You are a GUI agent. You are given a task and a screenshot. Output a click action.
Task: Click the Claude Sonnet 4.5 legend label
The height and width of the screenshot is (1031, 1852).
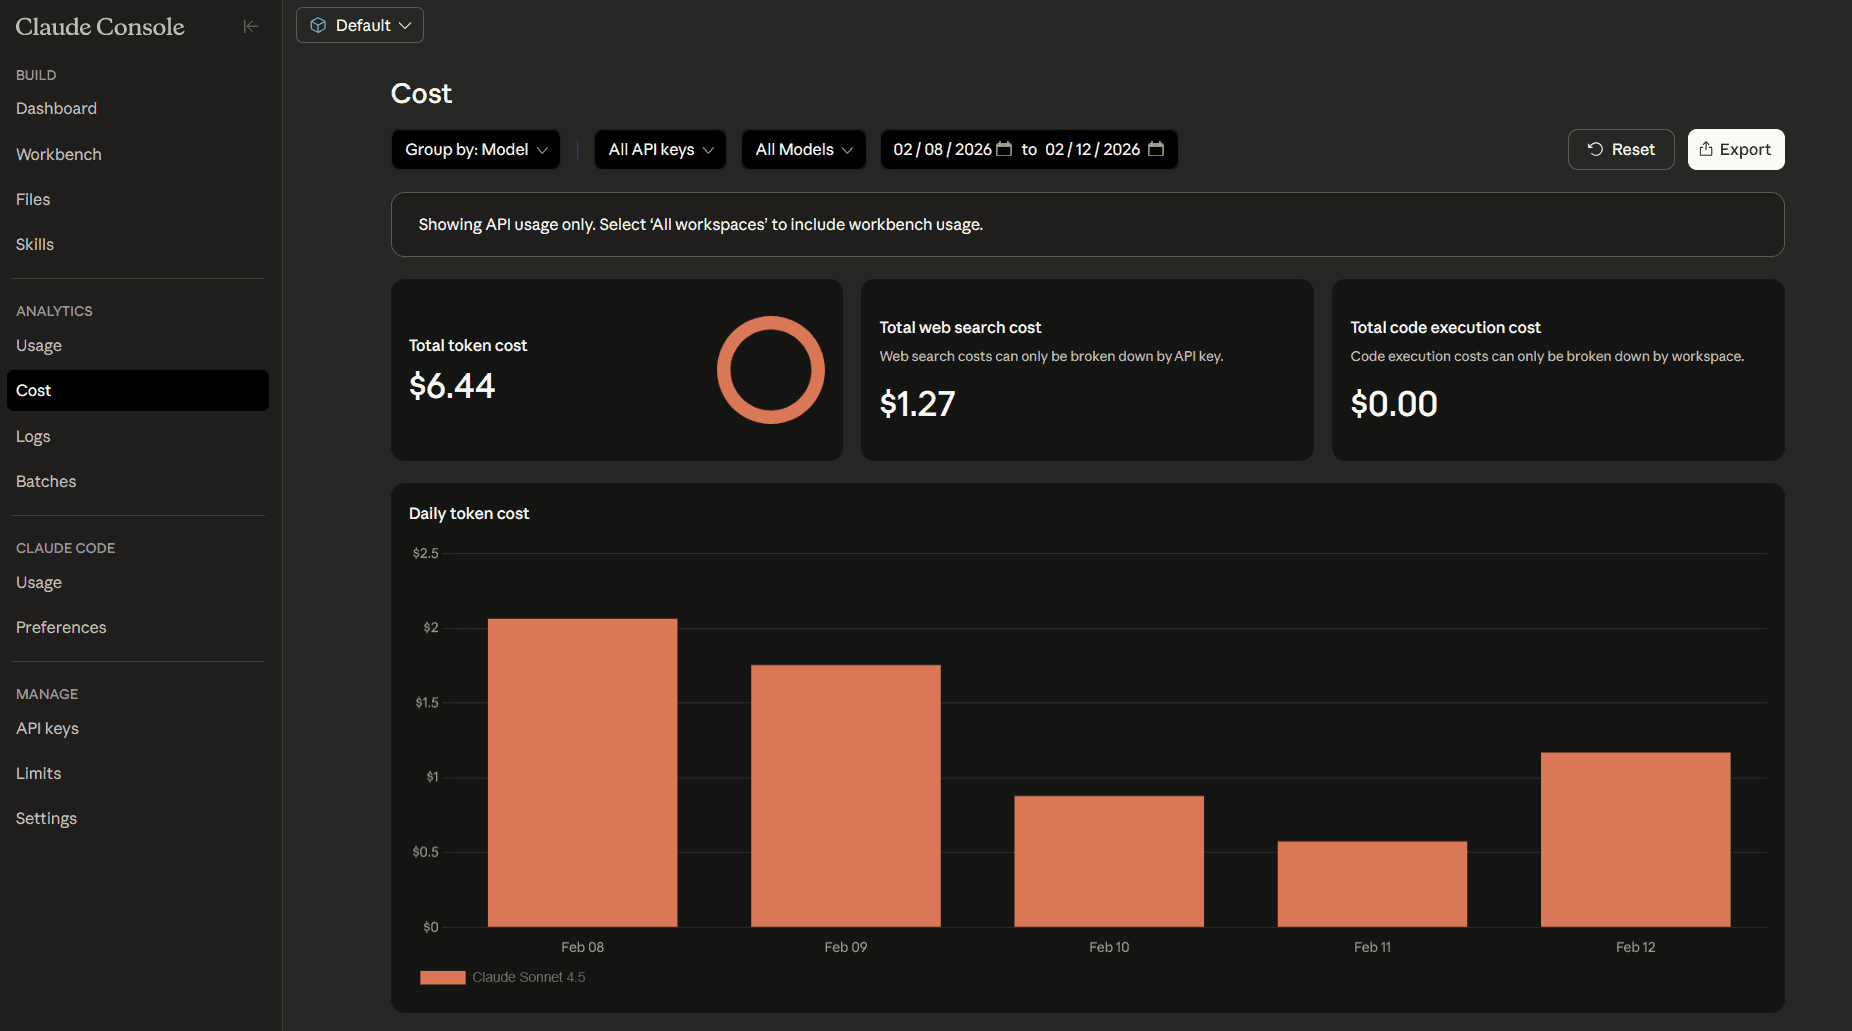529,977
